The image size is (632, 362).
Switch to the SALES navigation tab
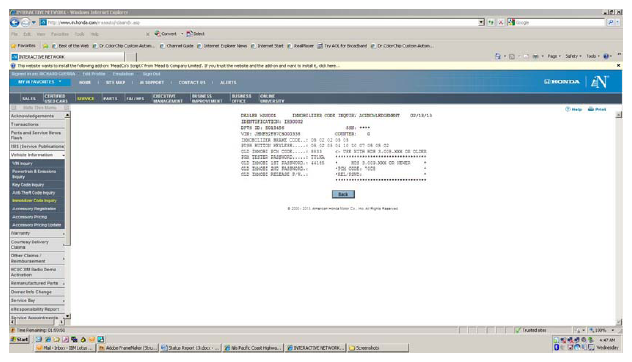(29, 98)
